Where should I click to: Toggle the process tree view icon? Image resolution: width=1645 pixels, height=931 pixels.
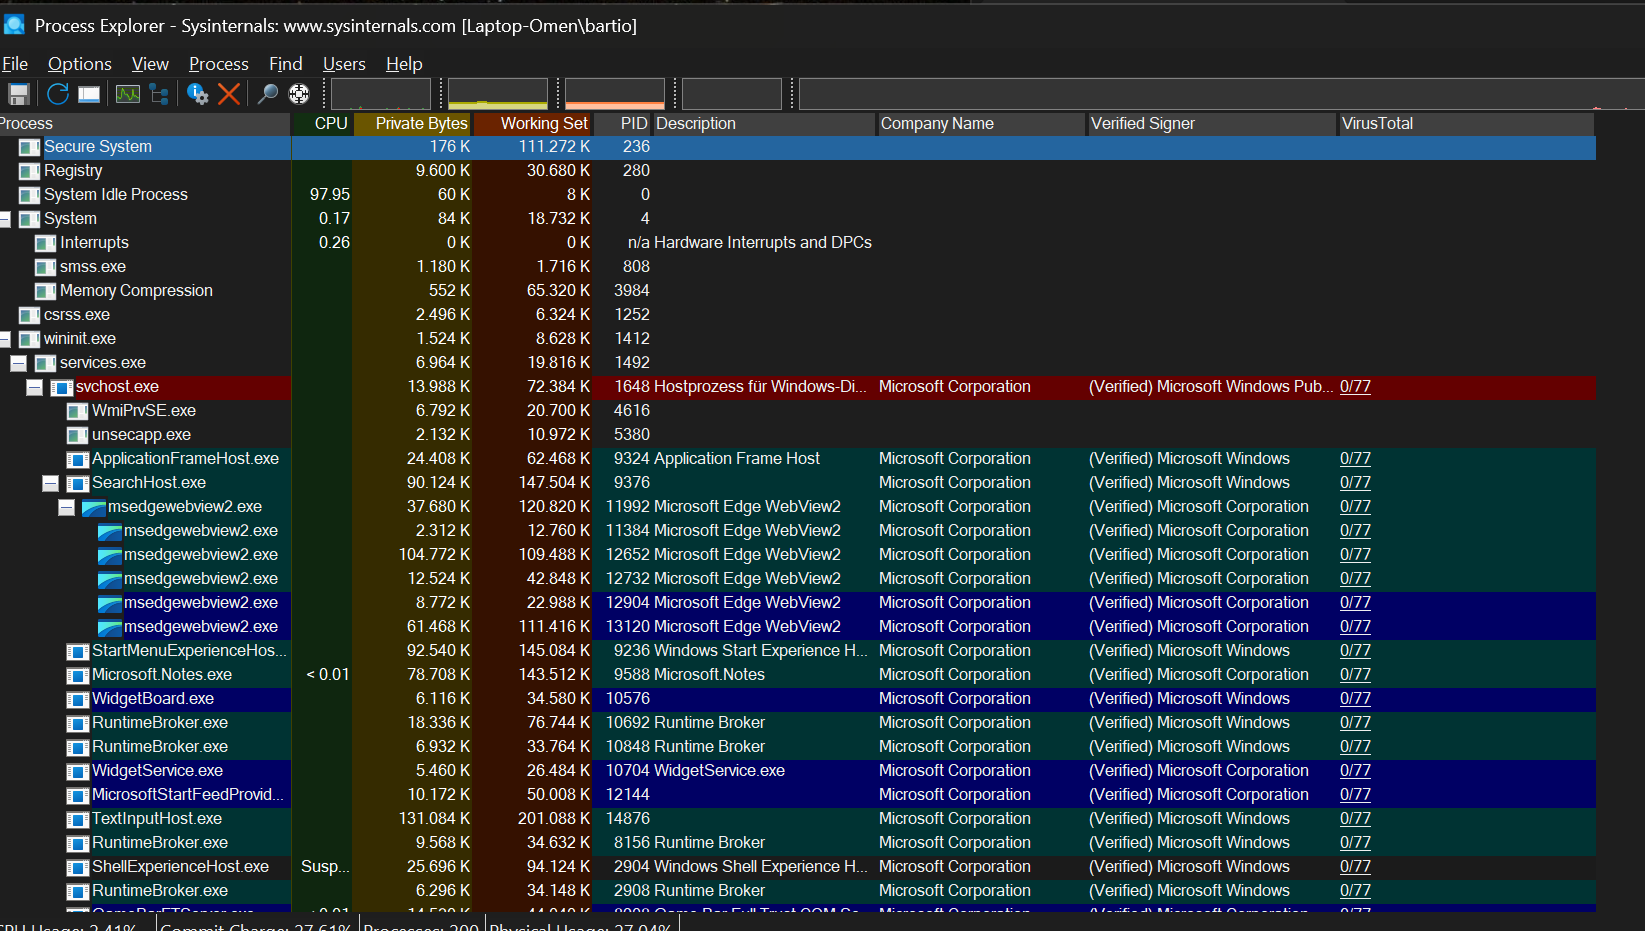pyautogui.click(x=159, y=94)
